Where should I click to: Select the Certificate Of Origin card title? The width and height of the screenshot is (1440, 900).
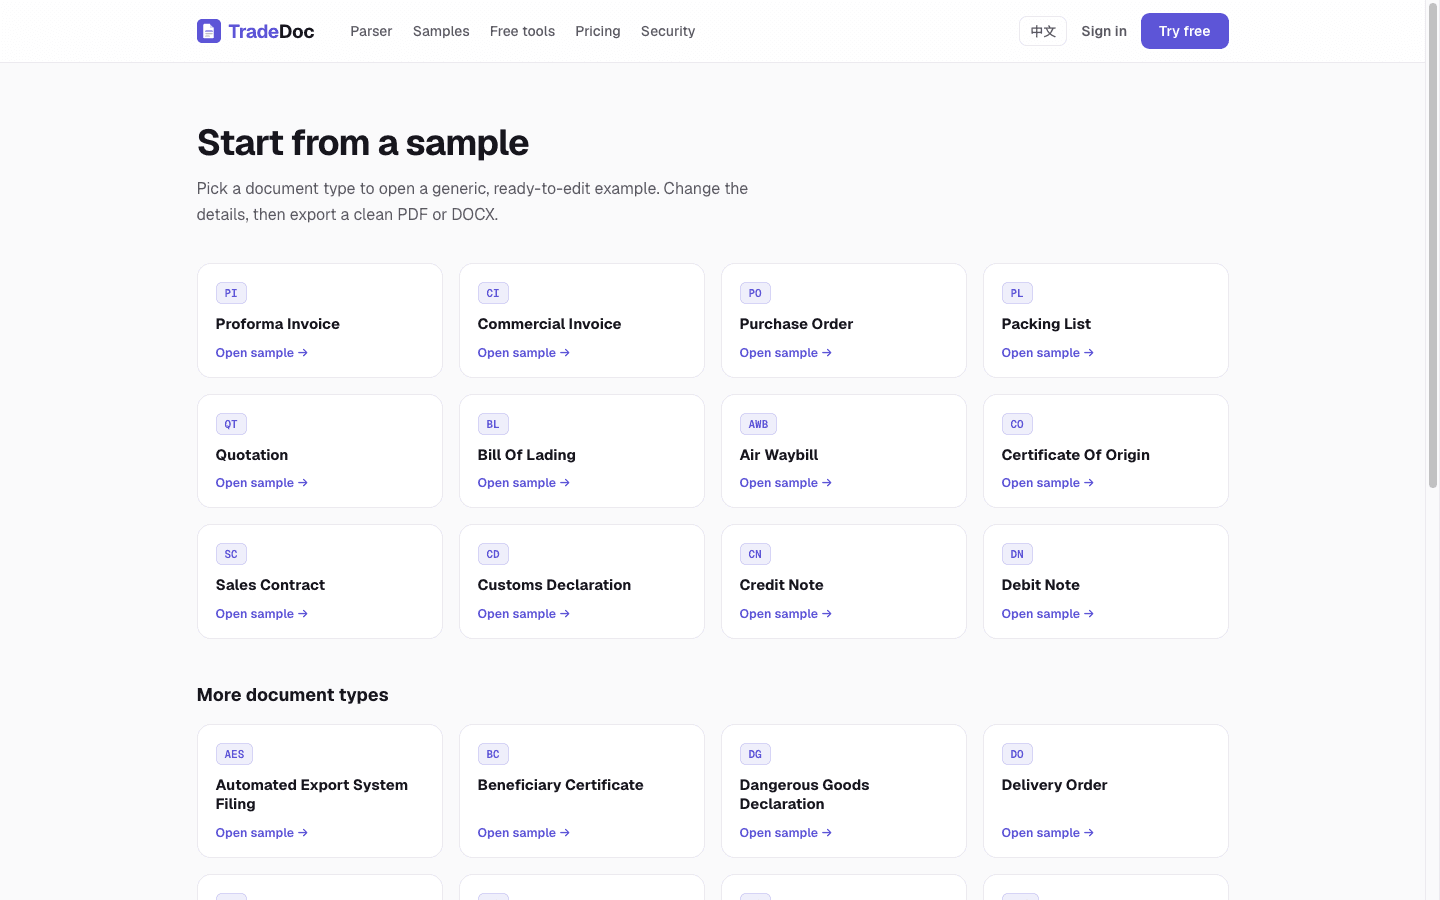[x=1076, y=455]
